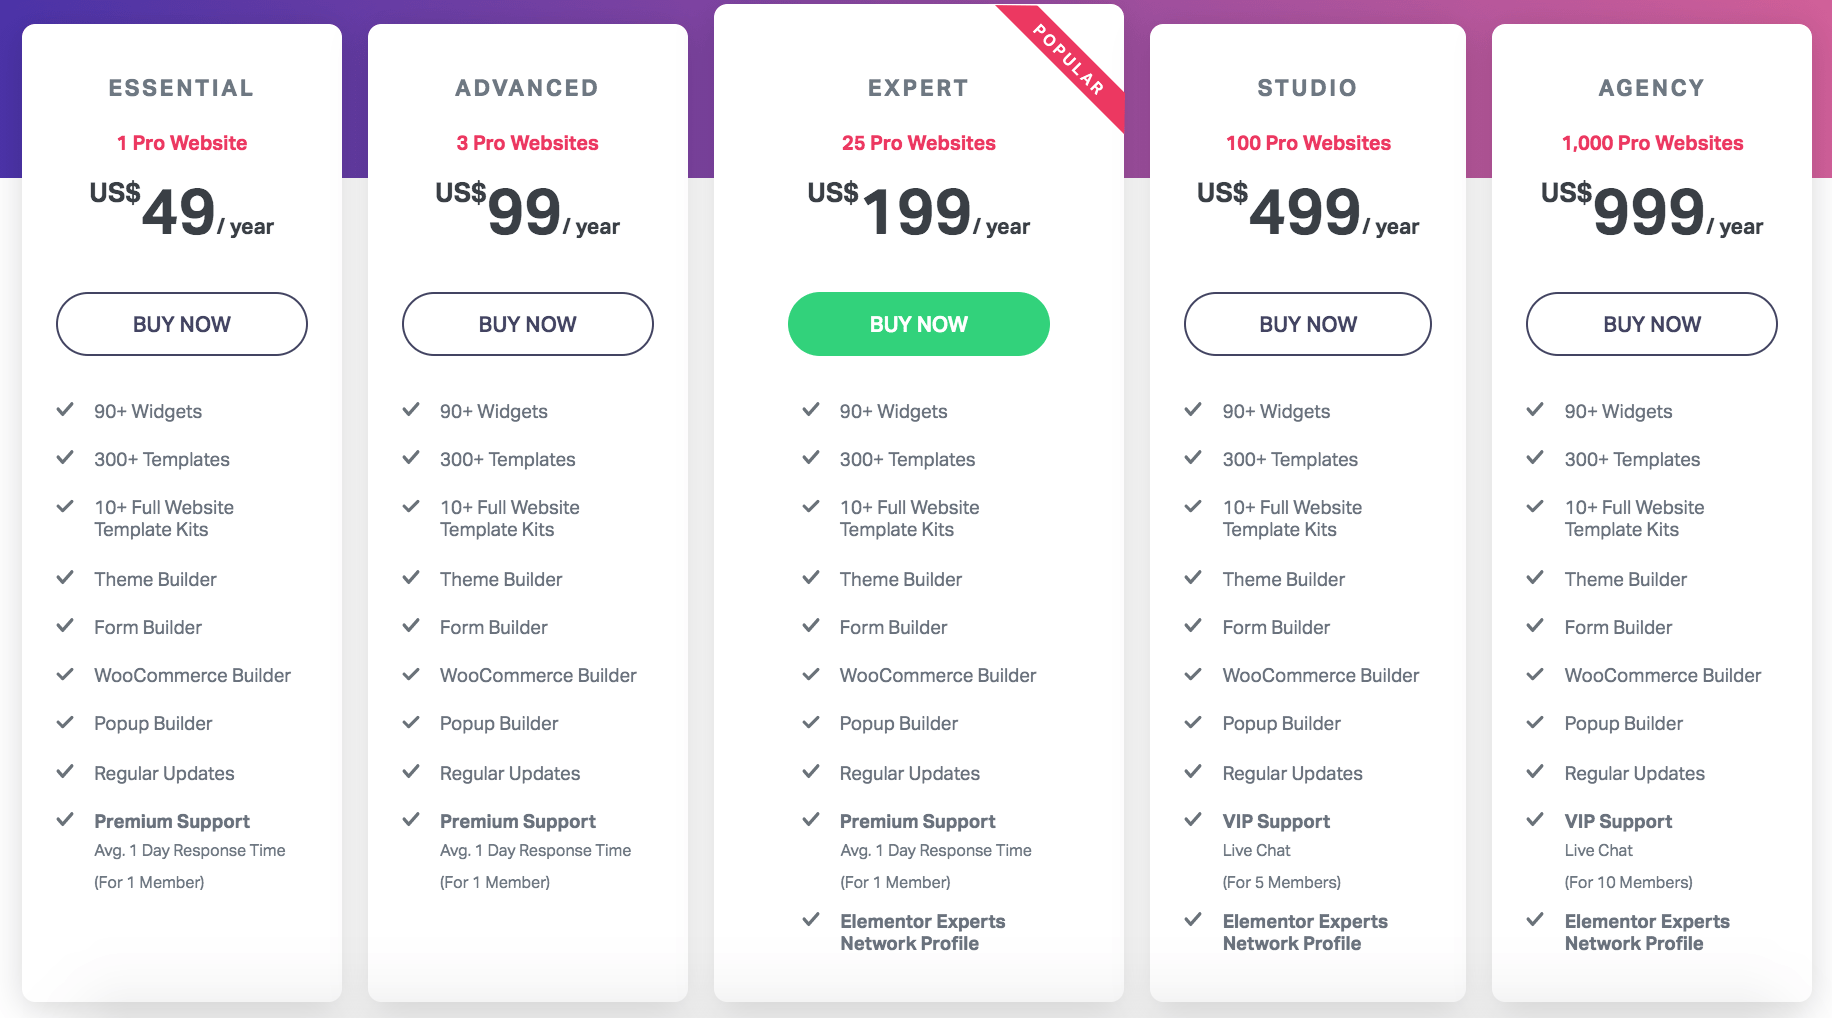This screenshot has width=1832, height=1018.
Task: Click the Popular ribbon on Expert plan
Action: pyautogui.click(x=1068, y=60)
